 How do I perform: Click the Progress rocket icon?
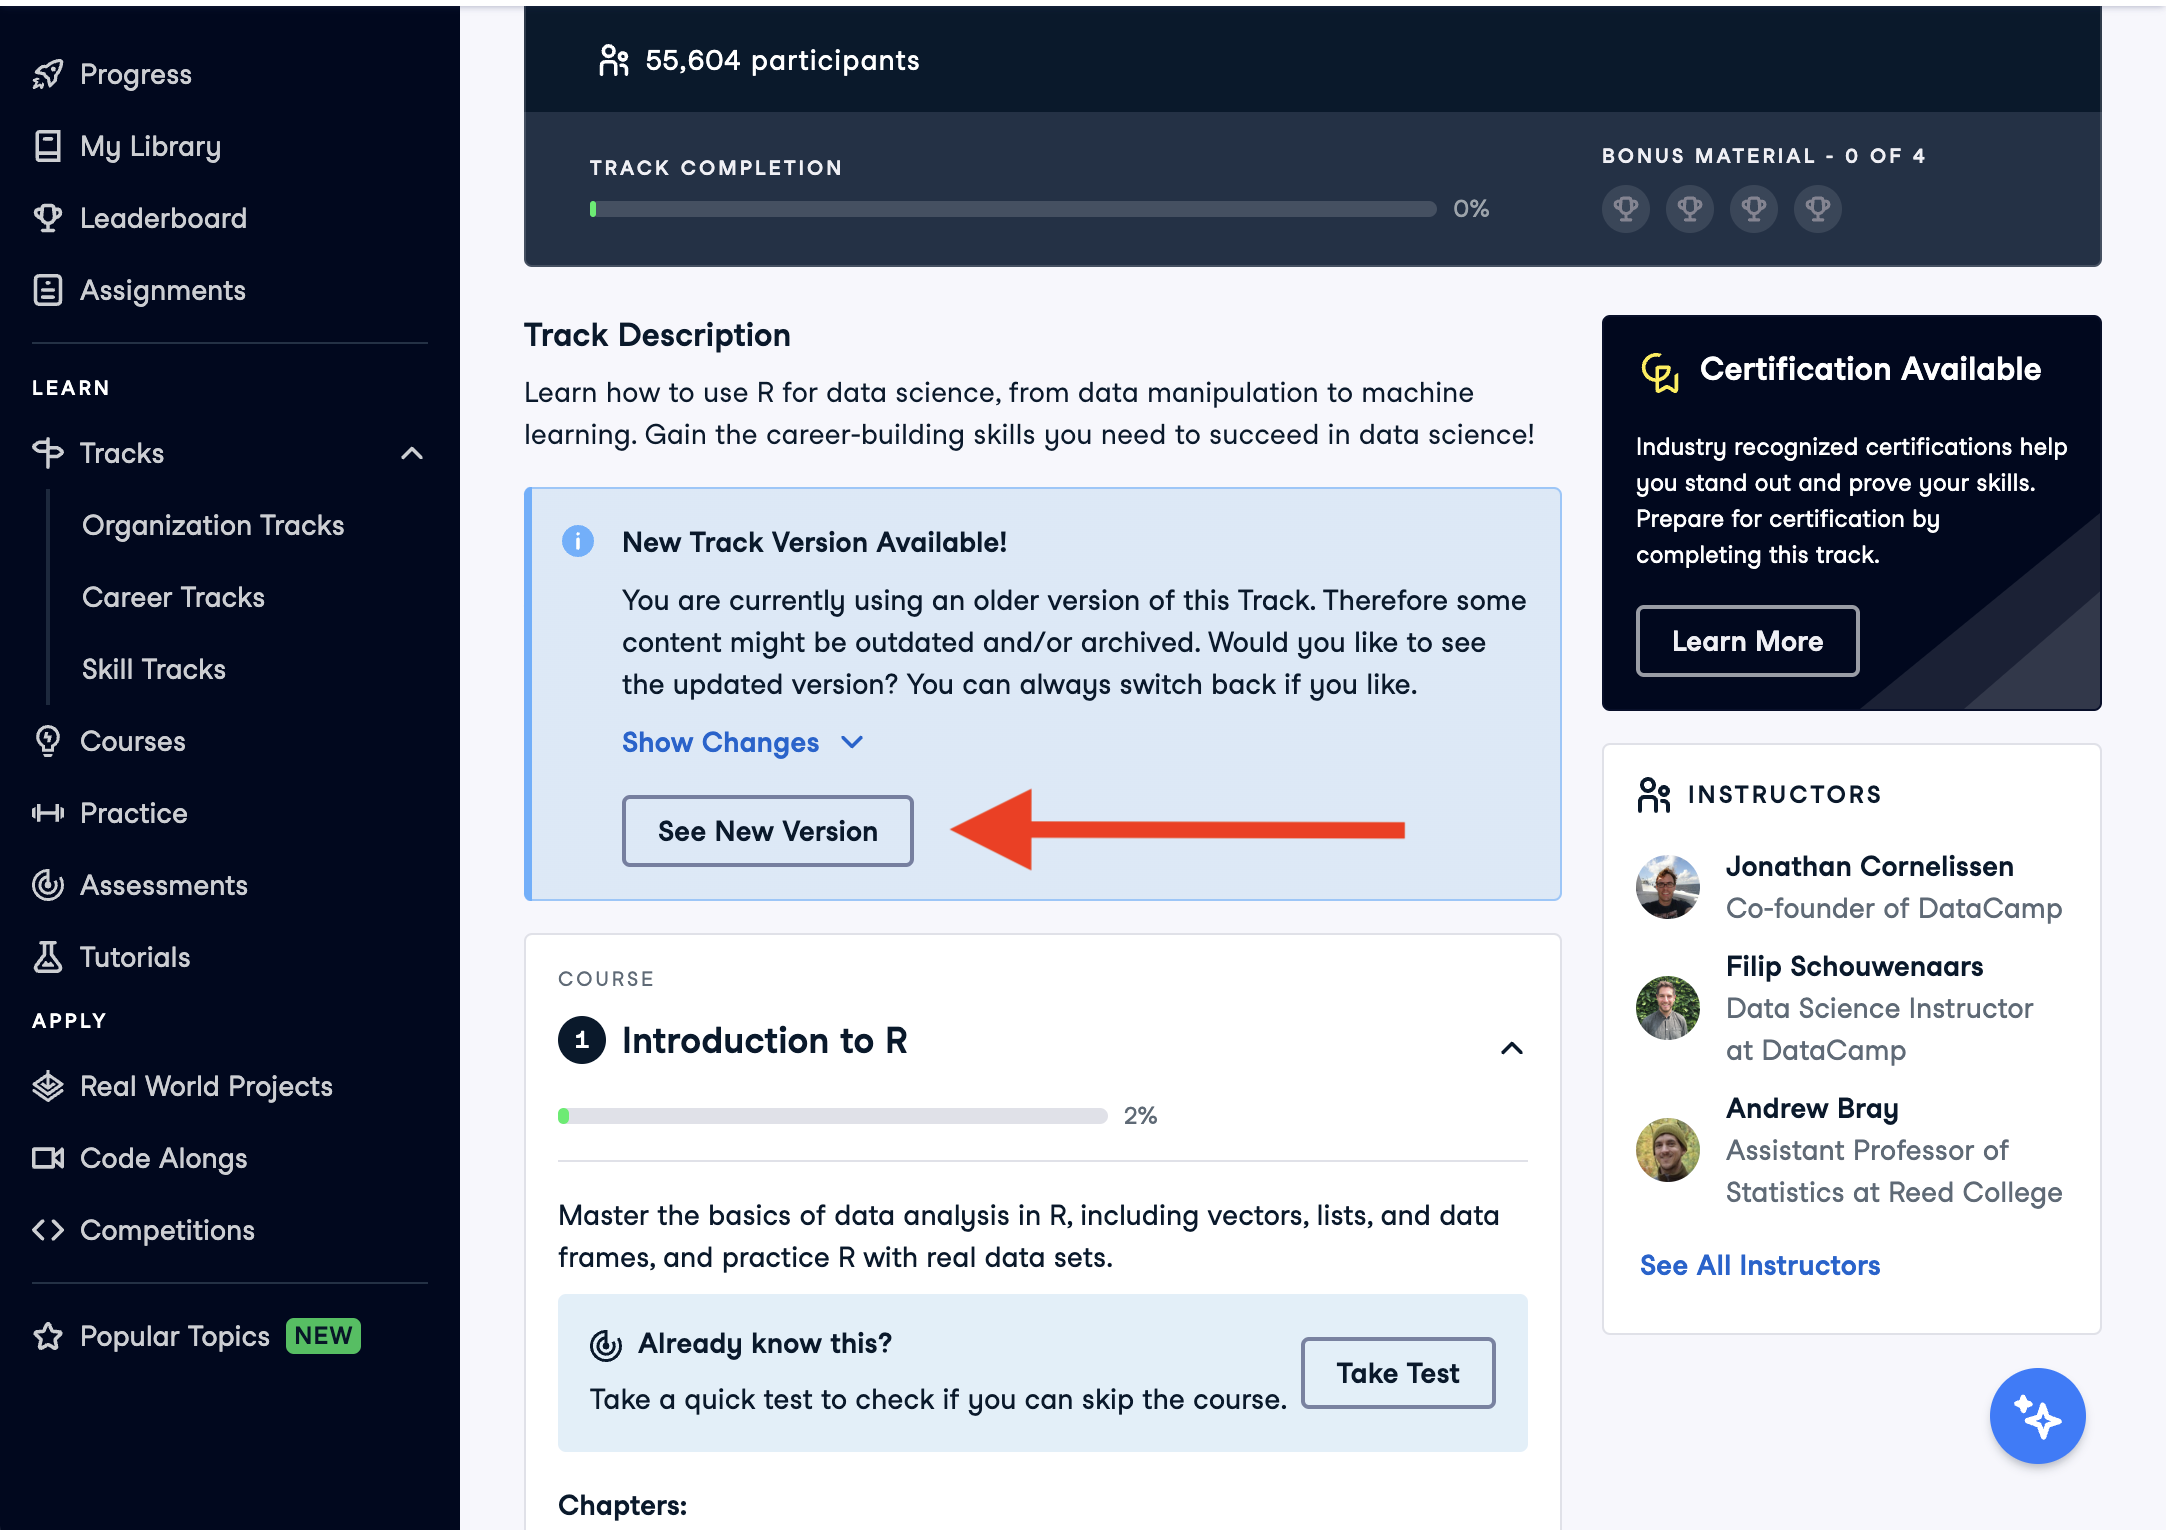47,75
